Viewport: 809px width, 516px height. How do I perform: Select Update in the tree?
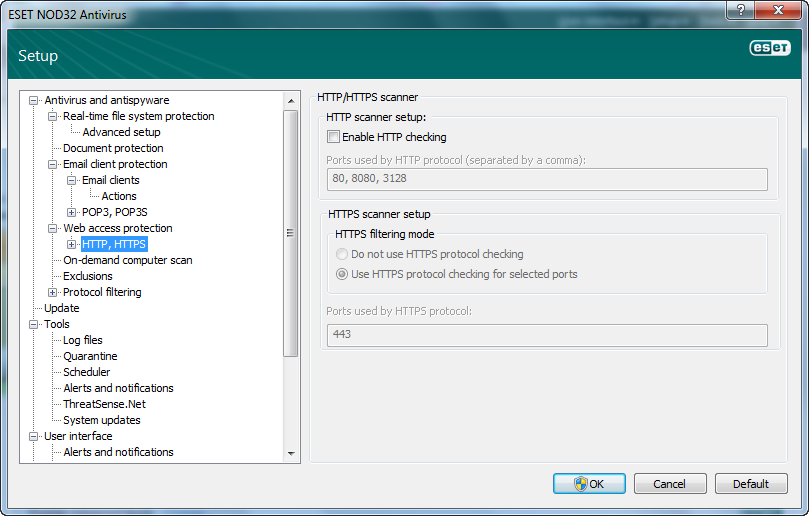pos(61,308)
